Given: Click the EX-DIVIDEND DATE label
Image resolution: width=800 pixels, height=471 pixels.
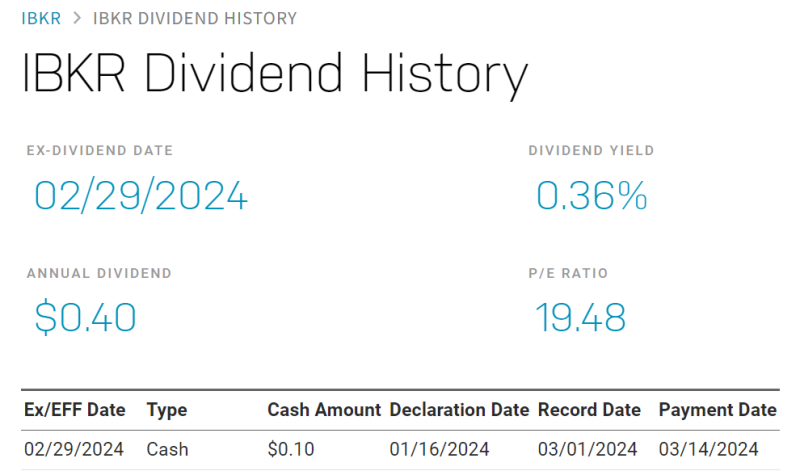Looking at the screenshot, I should coord(100,151).
